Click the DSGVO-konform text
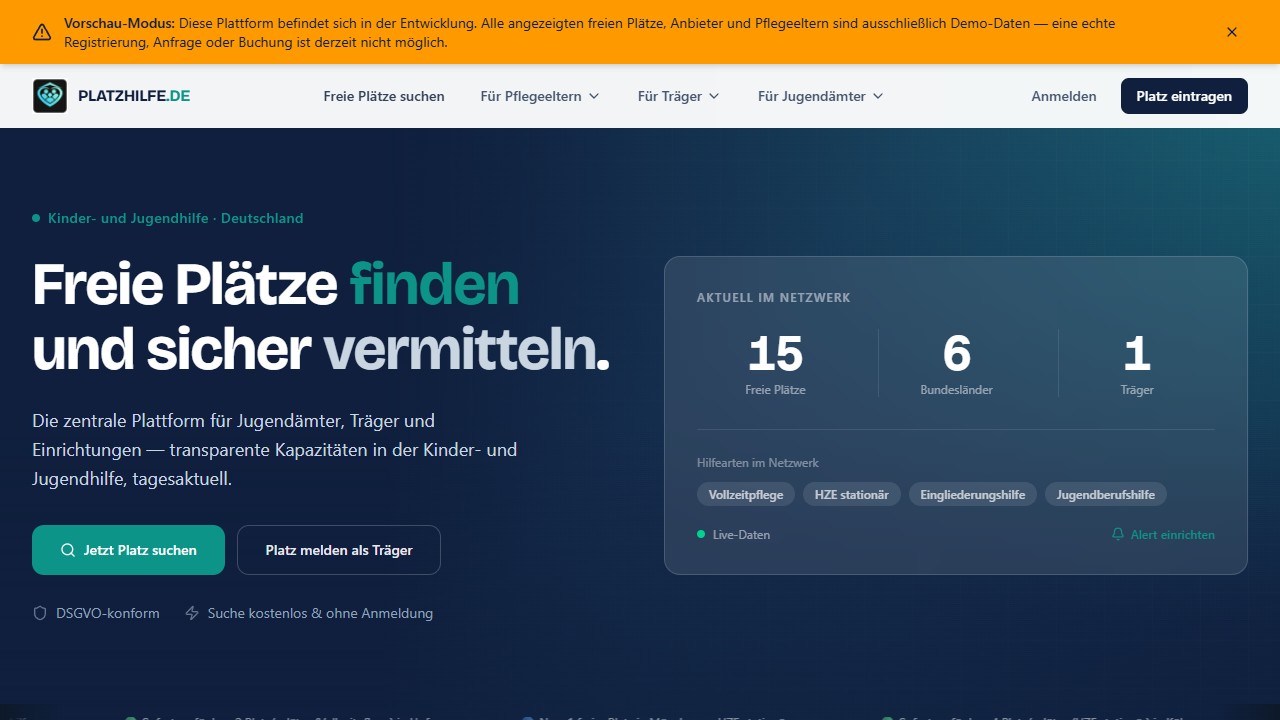 [x=108, y=613]
